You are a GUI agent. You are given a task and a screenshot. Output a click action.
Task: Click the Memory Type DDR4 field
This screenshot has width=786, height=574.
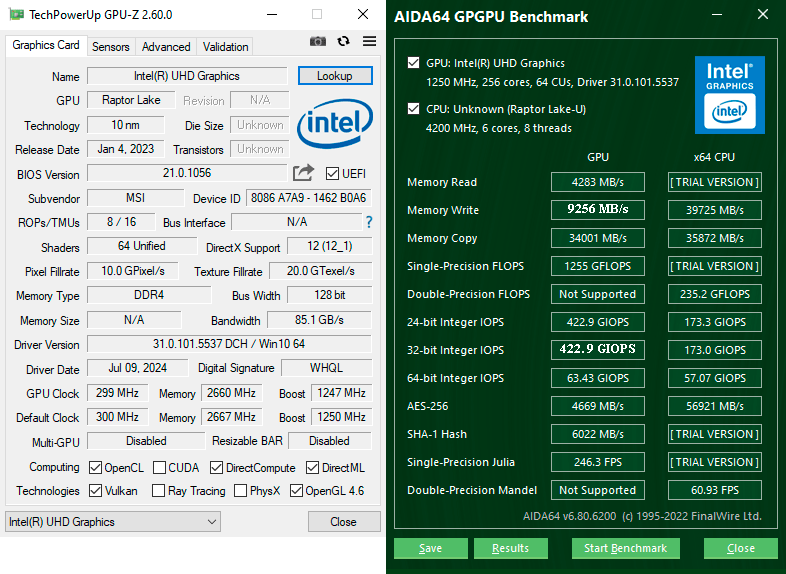[x=149, y=295]
